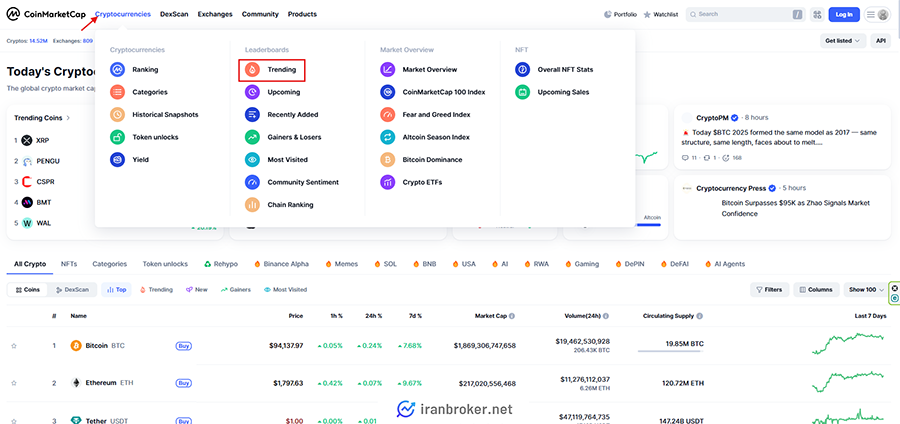
Task: Click the CoinMarketCap logo
Action: [x=46, y=14]
